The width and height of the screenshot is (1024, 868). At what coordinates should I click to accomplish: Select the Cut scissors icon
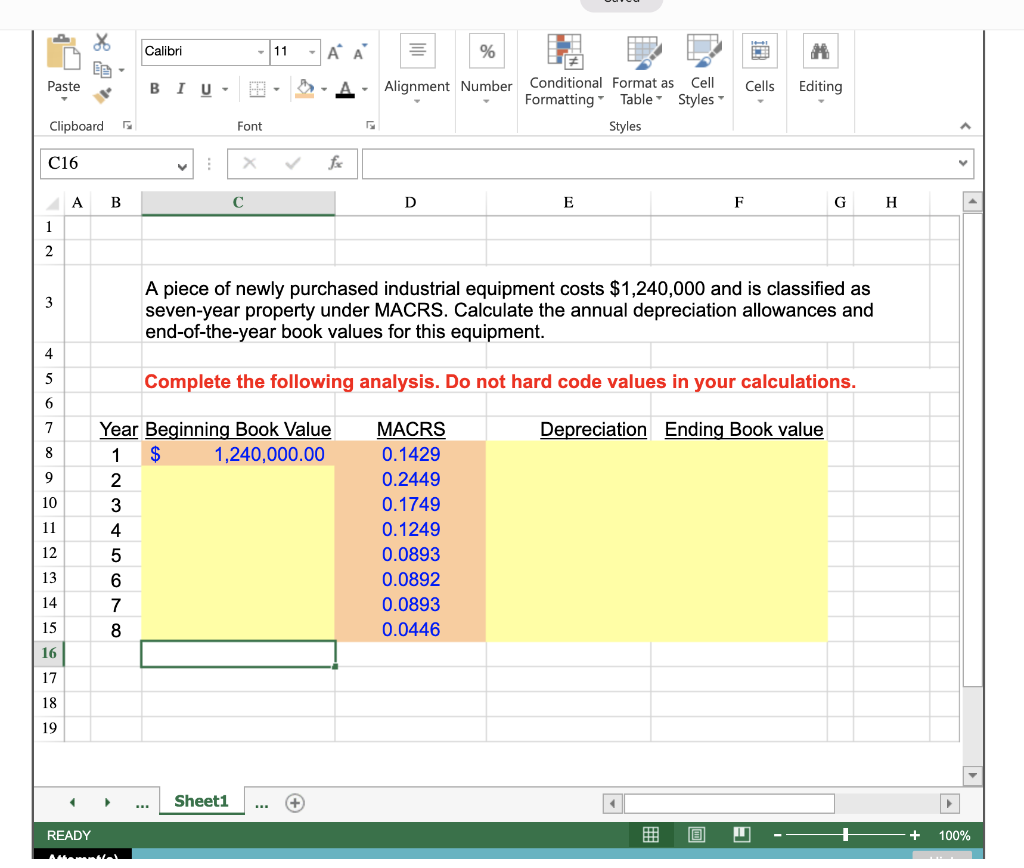pyautogui.click(x=101, y=42)
